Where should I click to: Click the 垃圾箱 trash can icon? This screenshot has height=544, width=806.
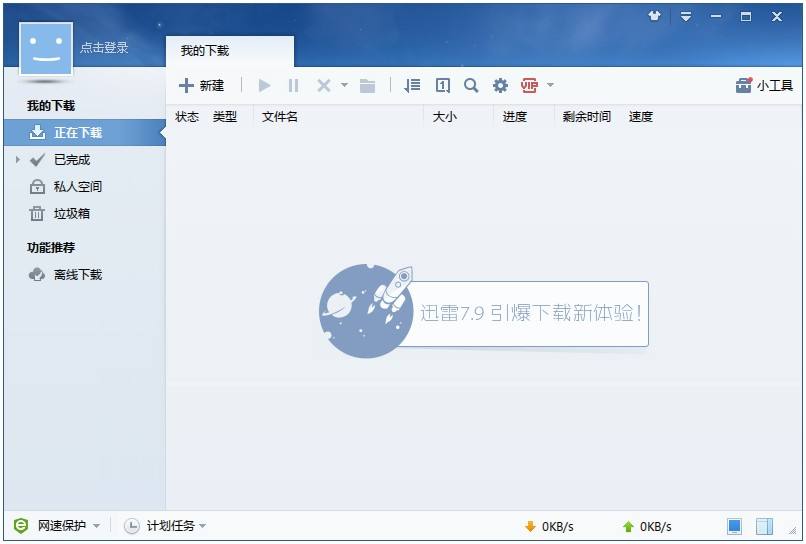click(x=37, y=213)
